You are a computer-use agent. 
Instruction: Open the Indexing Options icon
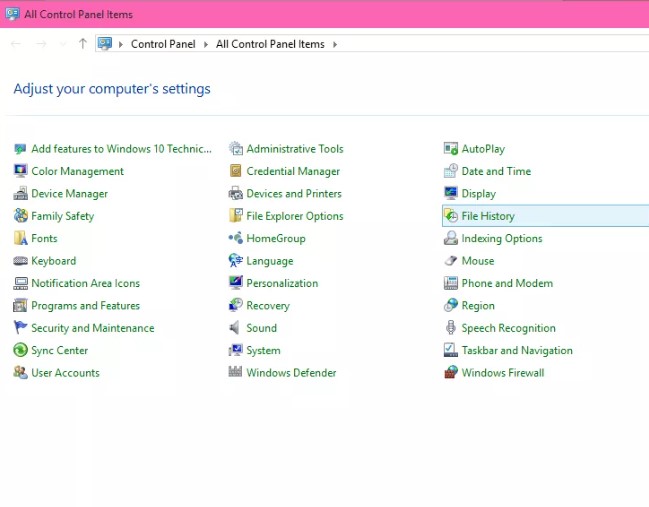click(x=450, y=238)
